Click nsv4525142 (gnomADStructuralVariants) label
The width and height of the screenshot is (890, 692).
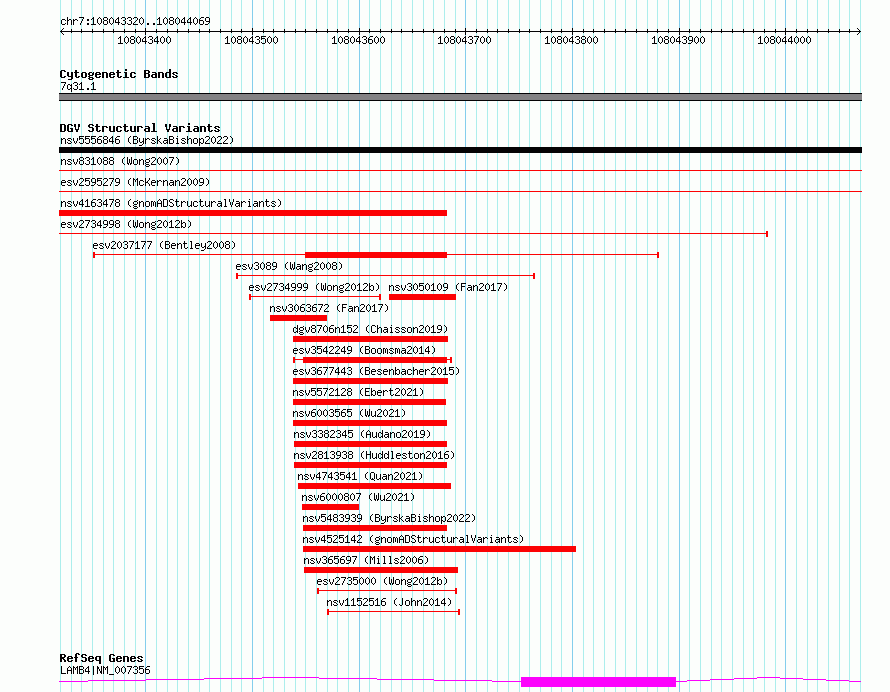click(x=413, y=539)
